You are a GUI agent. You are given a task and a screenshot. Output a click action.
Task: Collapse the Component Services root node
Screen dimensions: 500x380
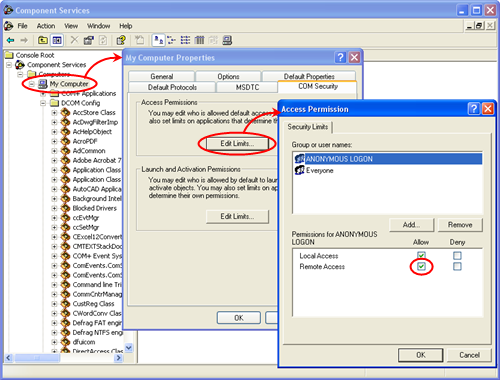coord(9,65)
